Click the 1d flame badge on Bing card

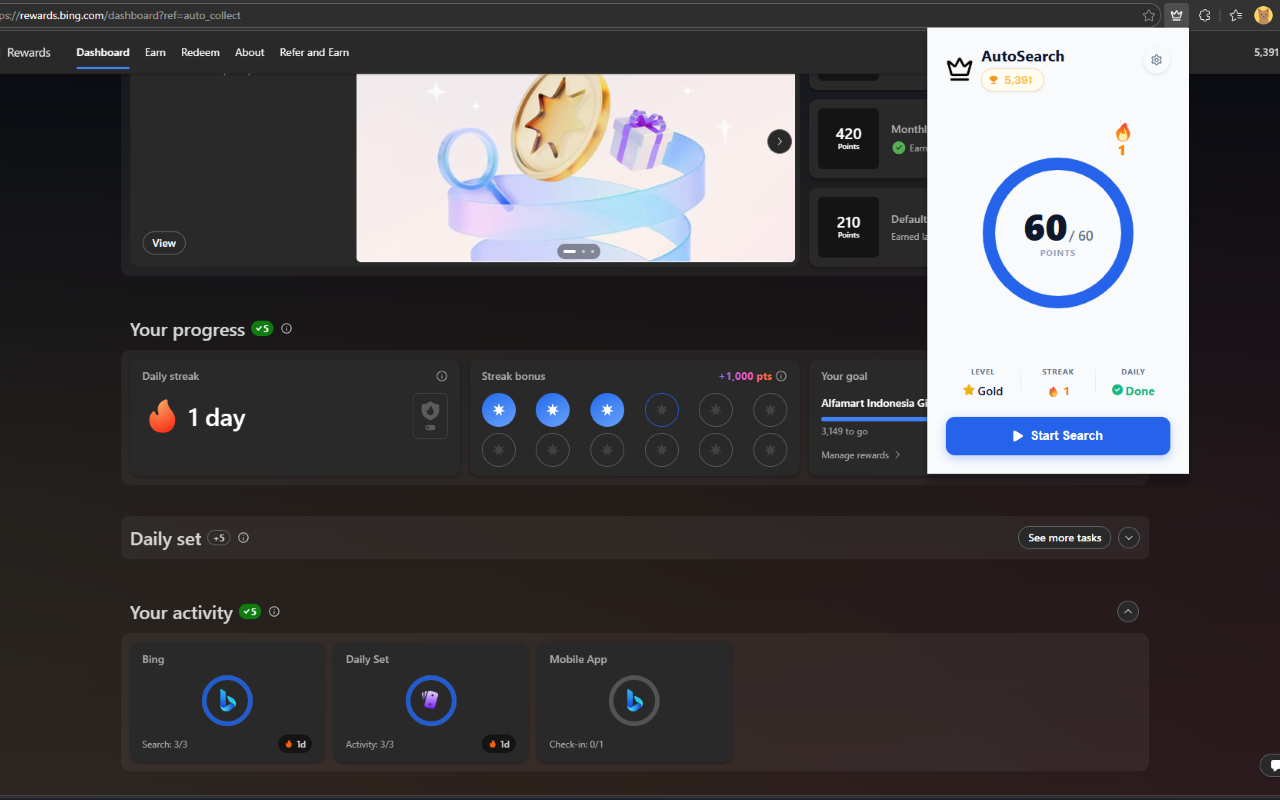295,744
